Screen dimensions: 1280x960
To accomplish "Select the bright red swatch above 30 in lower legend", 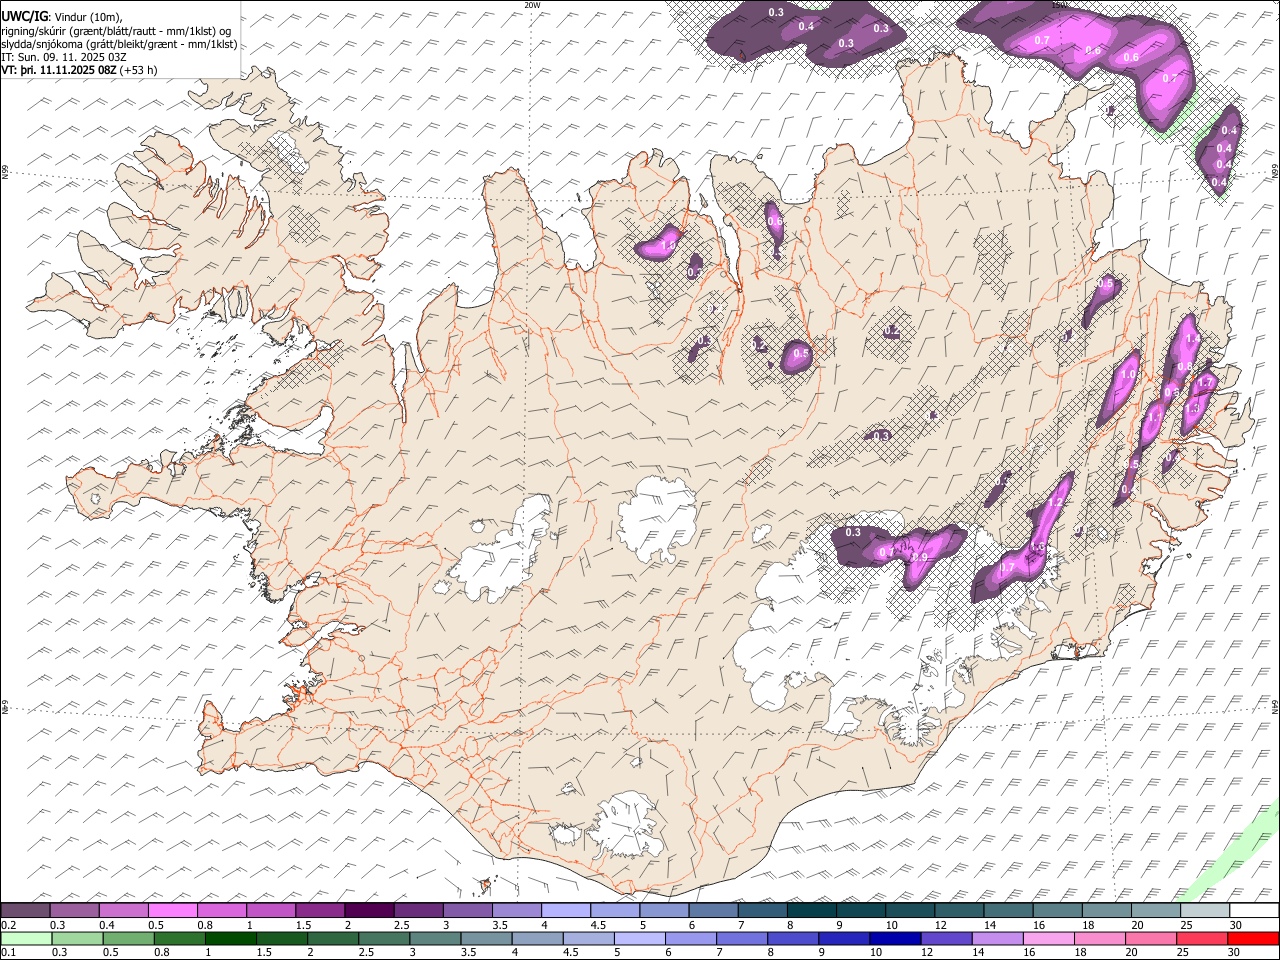I will (x=1254, y=938).
